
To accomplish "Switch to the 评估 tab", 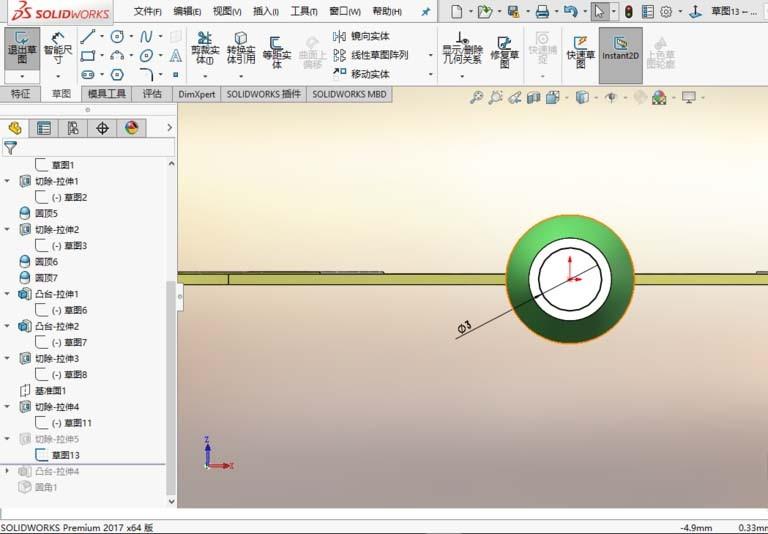I will click(x=152, y=94).
